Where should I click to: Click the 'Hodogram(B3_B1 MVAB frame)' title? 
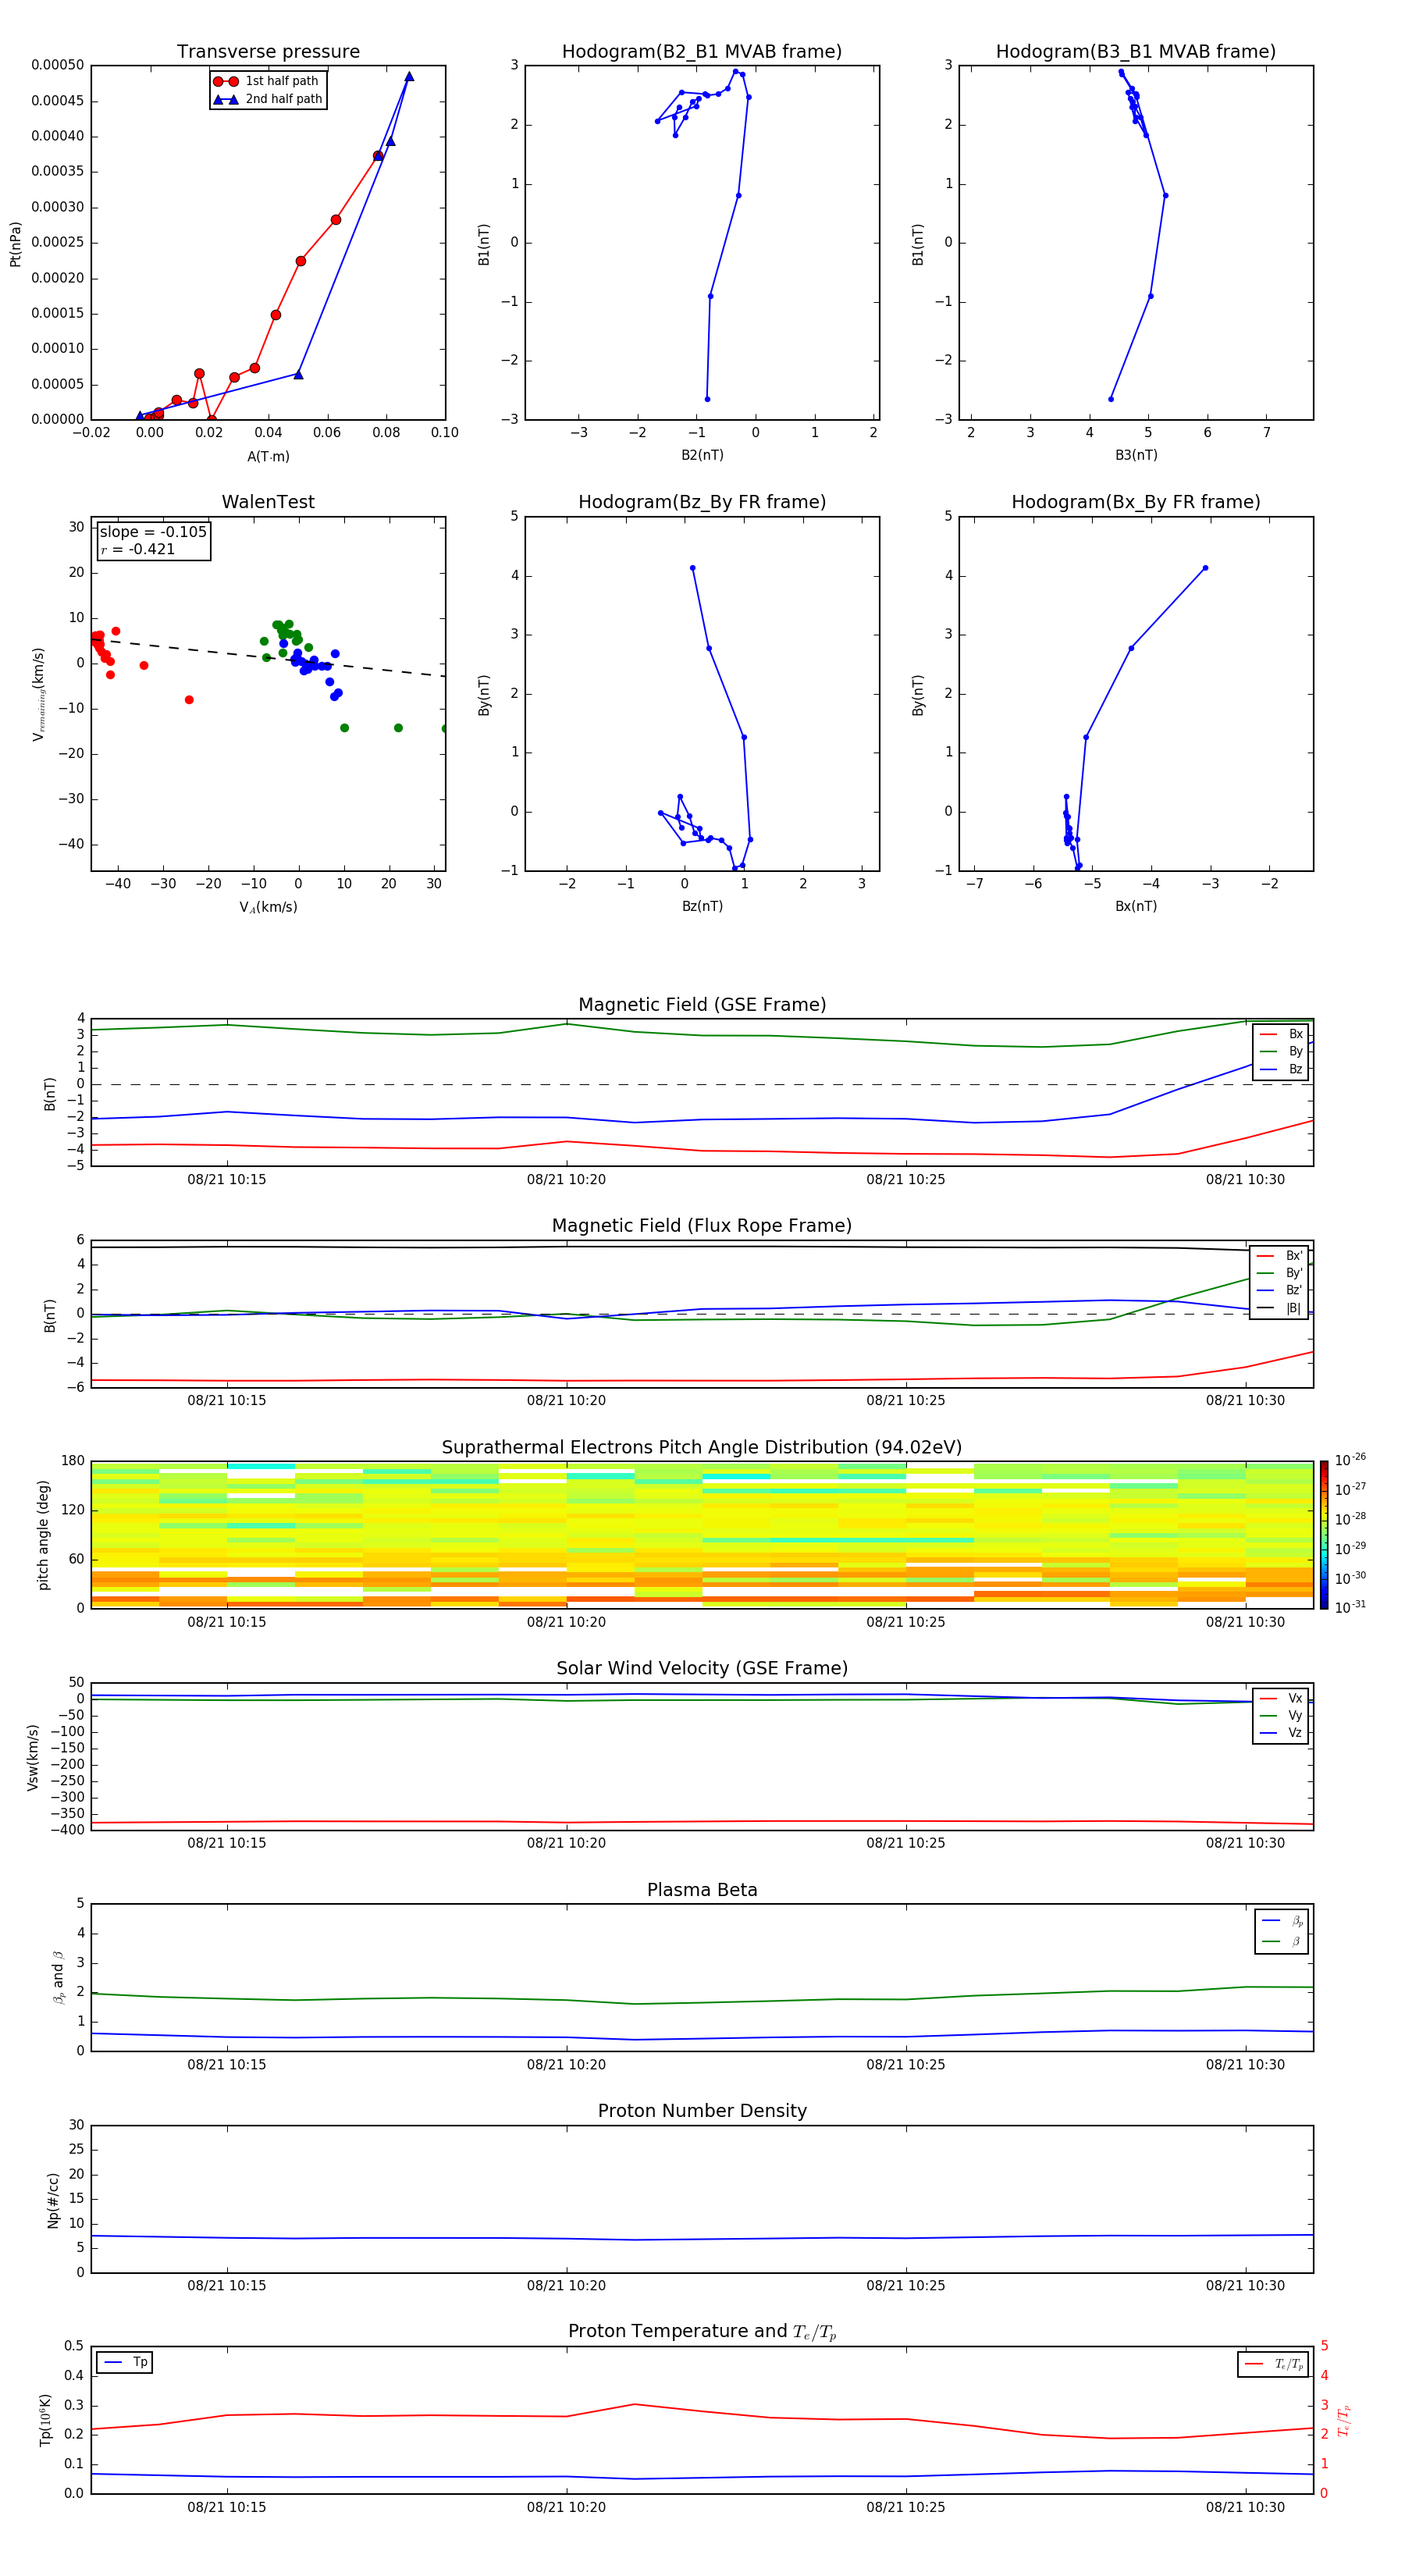click(x=1136, y=51)
